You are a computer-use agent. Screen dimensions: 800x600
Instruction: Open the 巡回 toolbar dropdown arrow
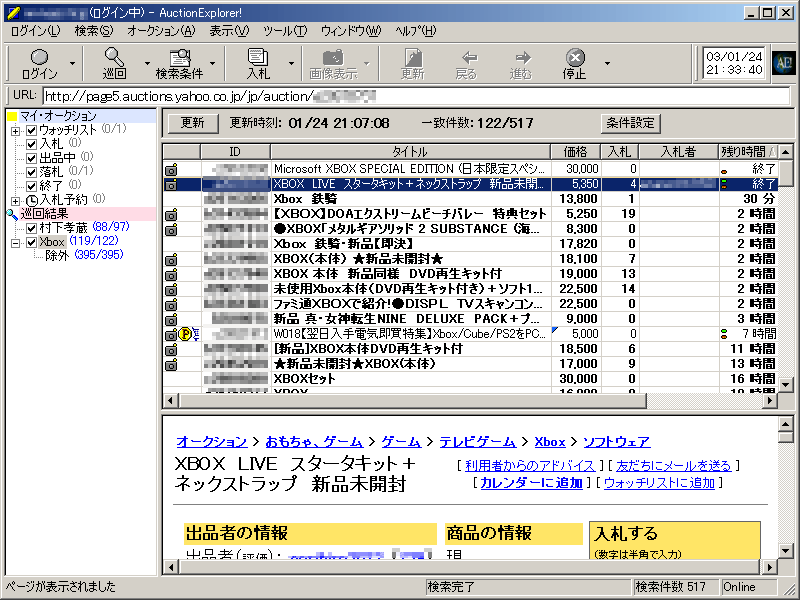pos(147,63)
